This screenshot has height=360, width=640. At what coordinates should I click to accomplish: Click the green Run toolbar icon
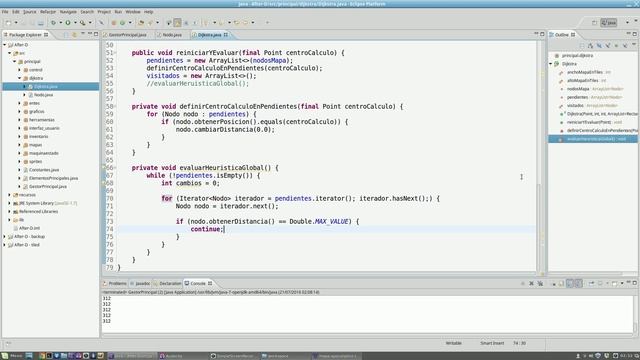(x=68, y=23)
